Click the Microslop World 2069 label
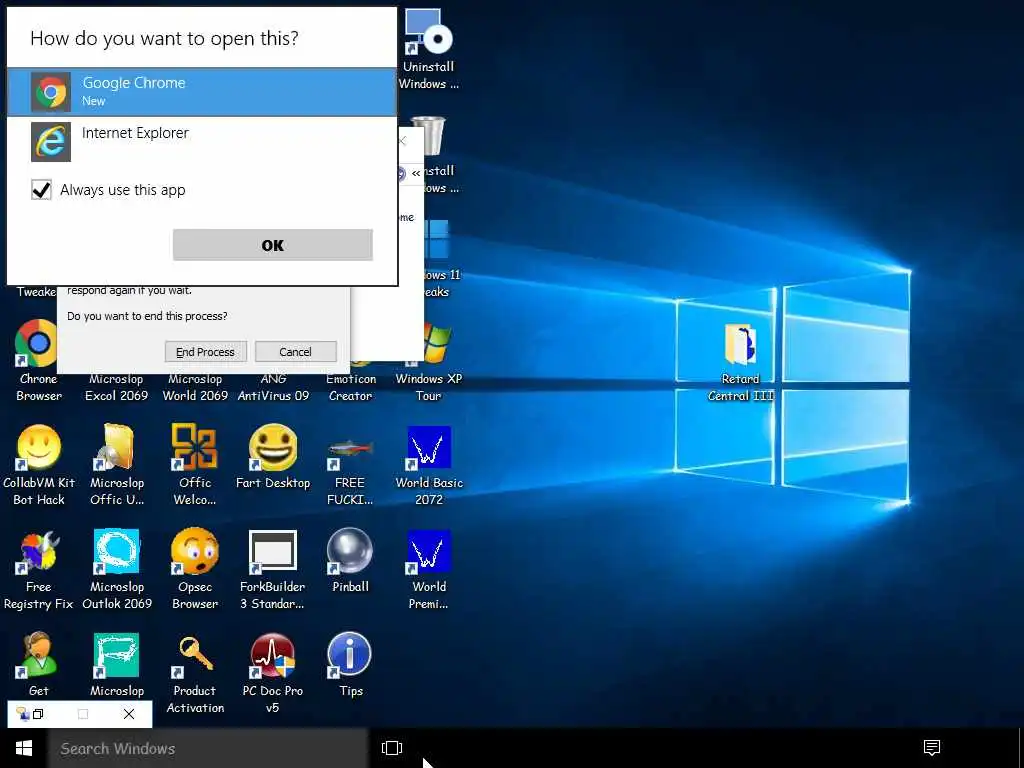 point(195,387)
